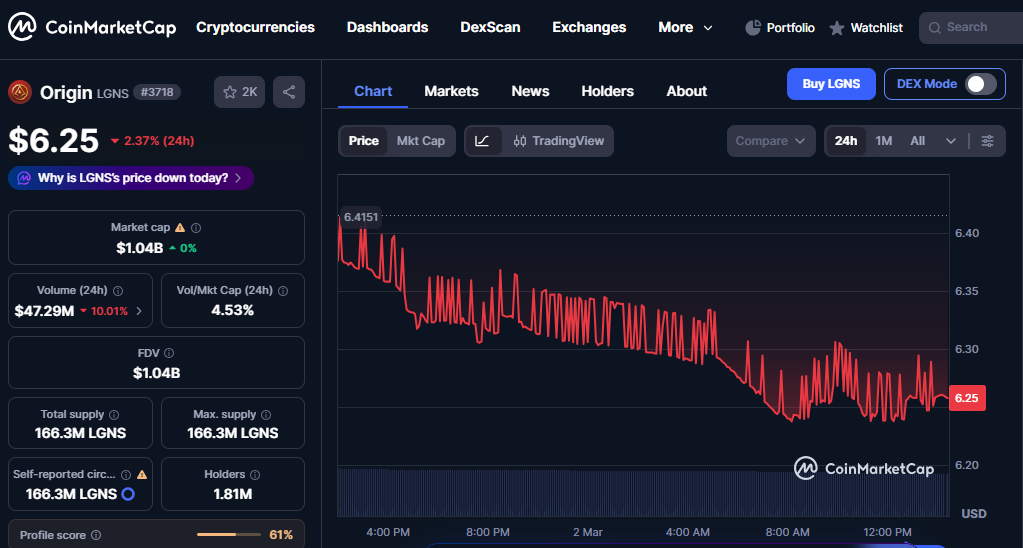Expand more time range options chevron
This screenshot has width=1023, height=548.
pos(951,141)
